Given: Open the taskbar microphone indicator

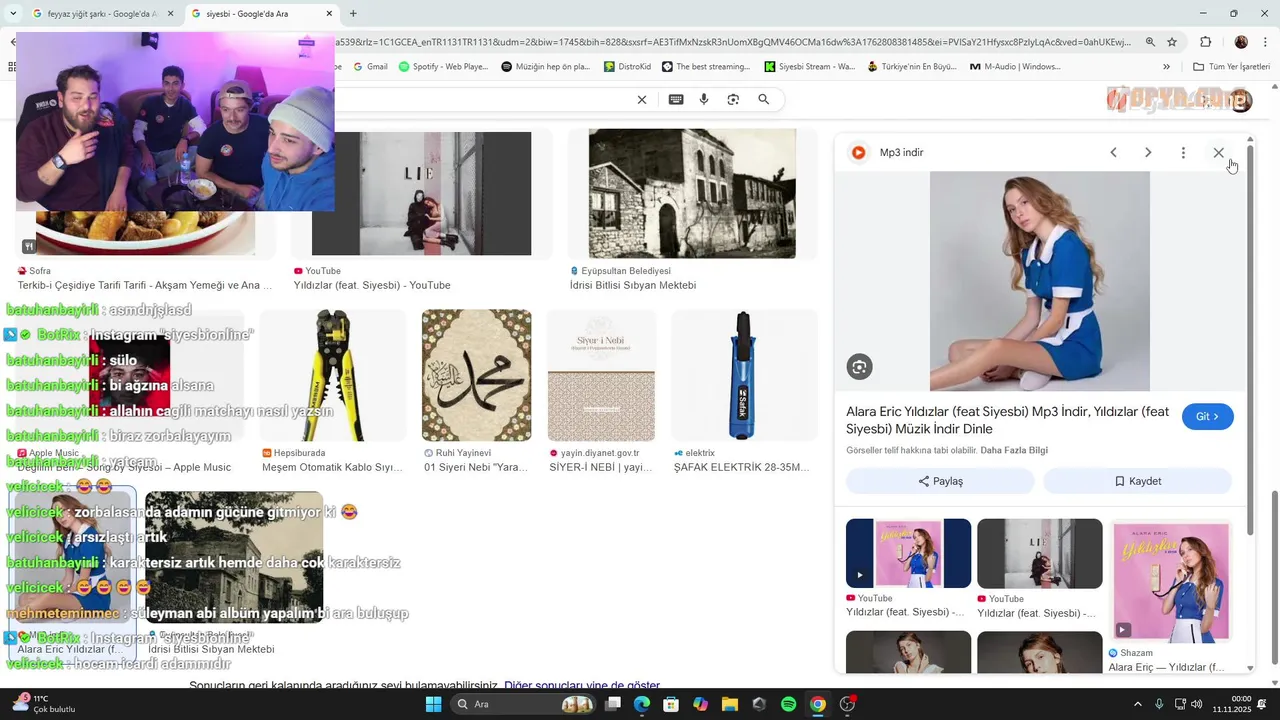Looking at the screenshot, I should pyautogui.click(x=1159, y=704).
